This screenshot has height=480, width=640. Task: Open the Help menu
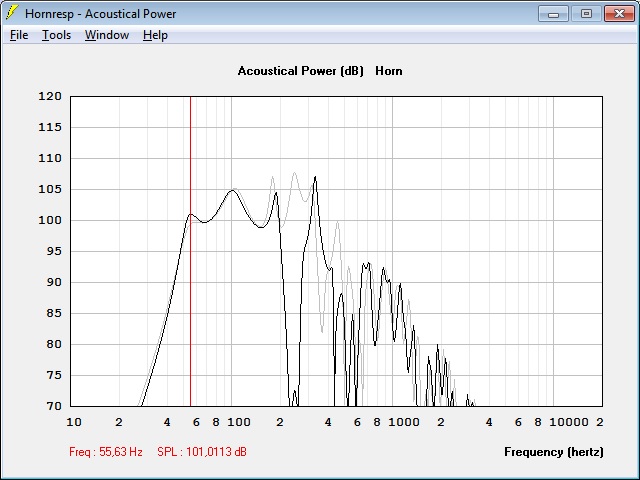point(155,35)
